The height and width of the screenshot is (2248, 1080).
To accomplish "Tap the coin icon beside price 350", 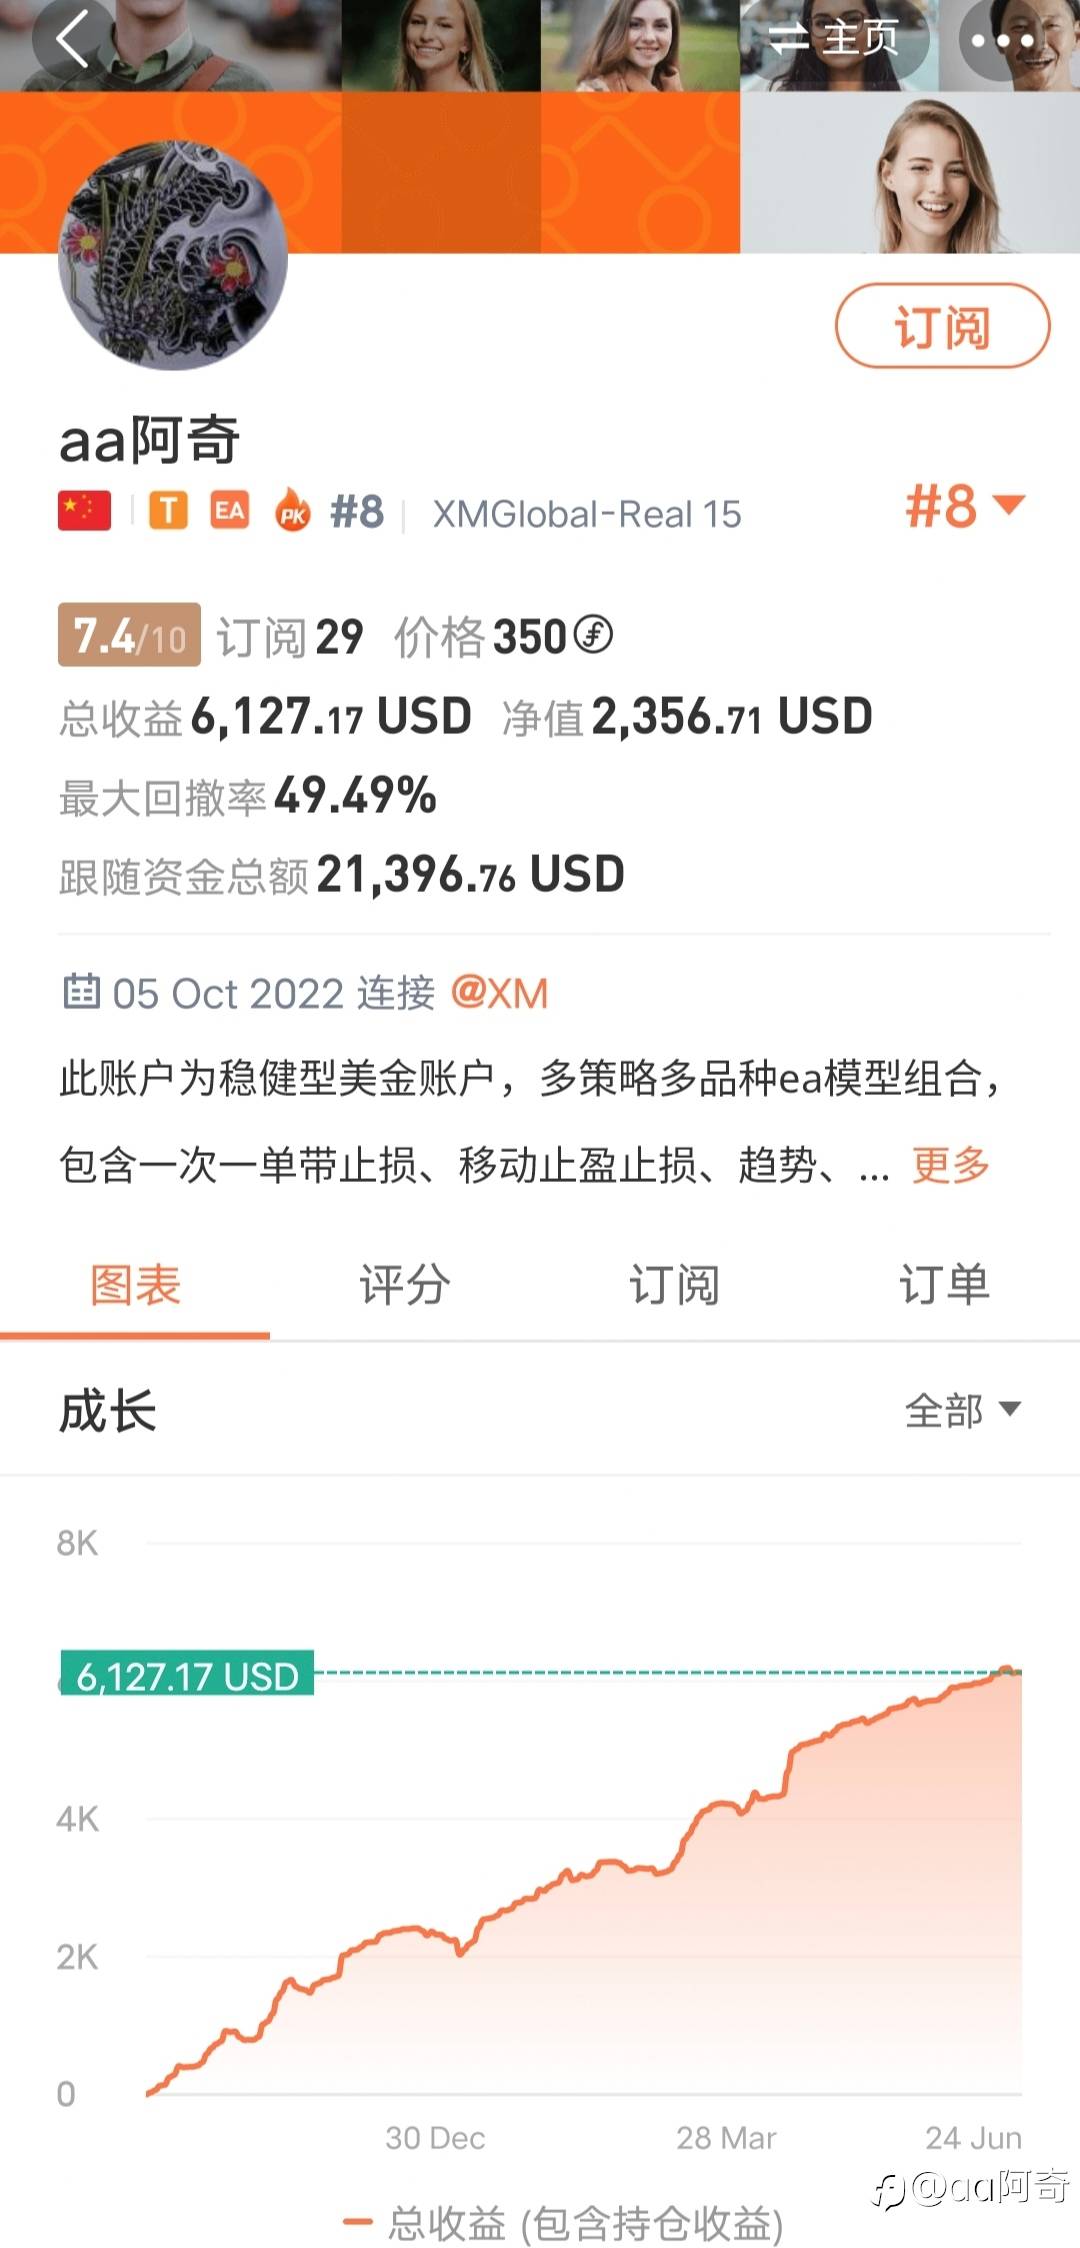I will [x=594, y=635].
